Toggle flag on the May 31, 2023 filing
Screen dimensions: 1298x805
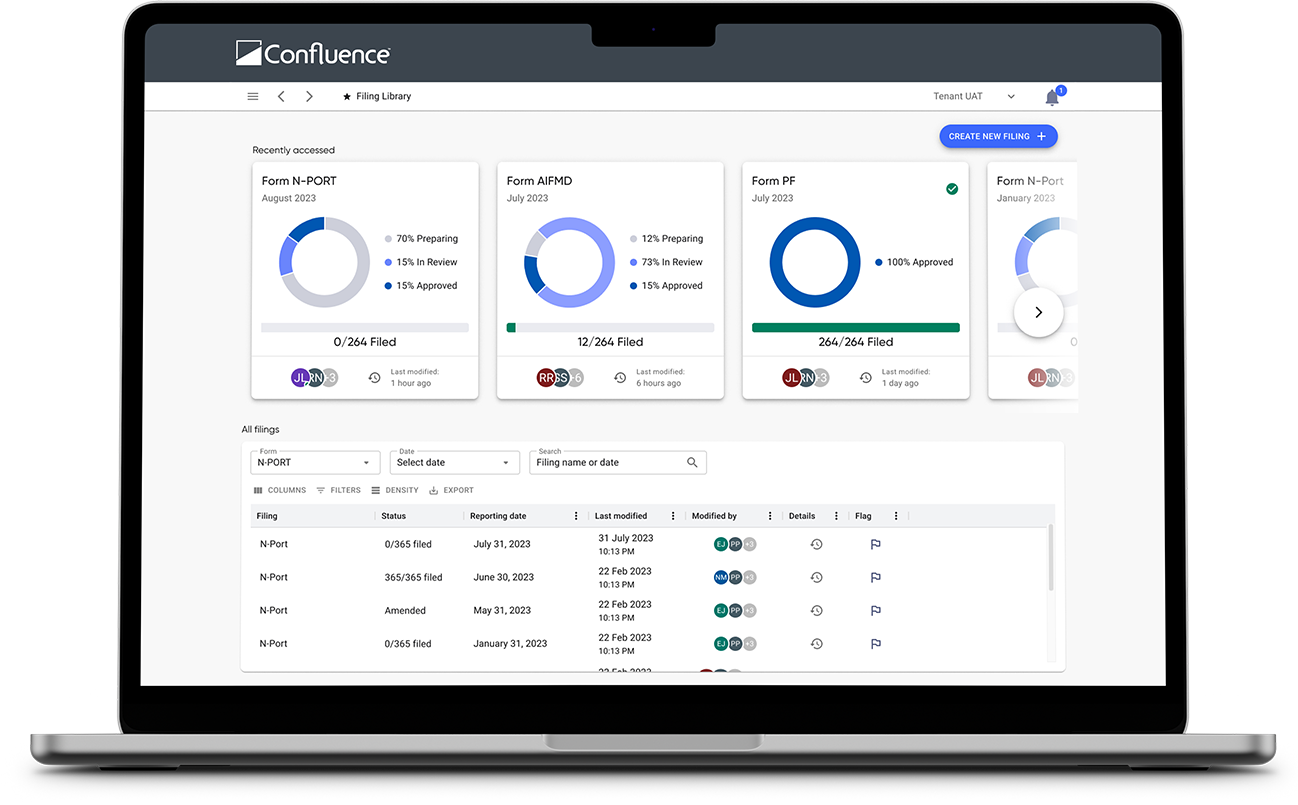[875, 610]
